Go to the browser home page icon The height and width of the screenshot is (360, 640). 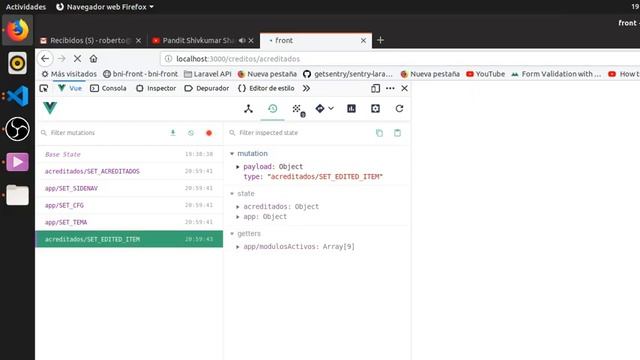point(93,59)
